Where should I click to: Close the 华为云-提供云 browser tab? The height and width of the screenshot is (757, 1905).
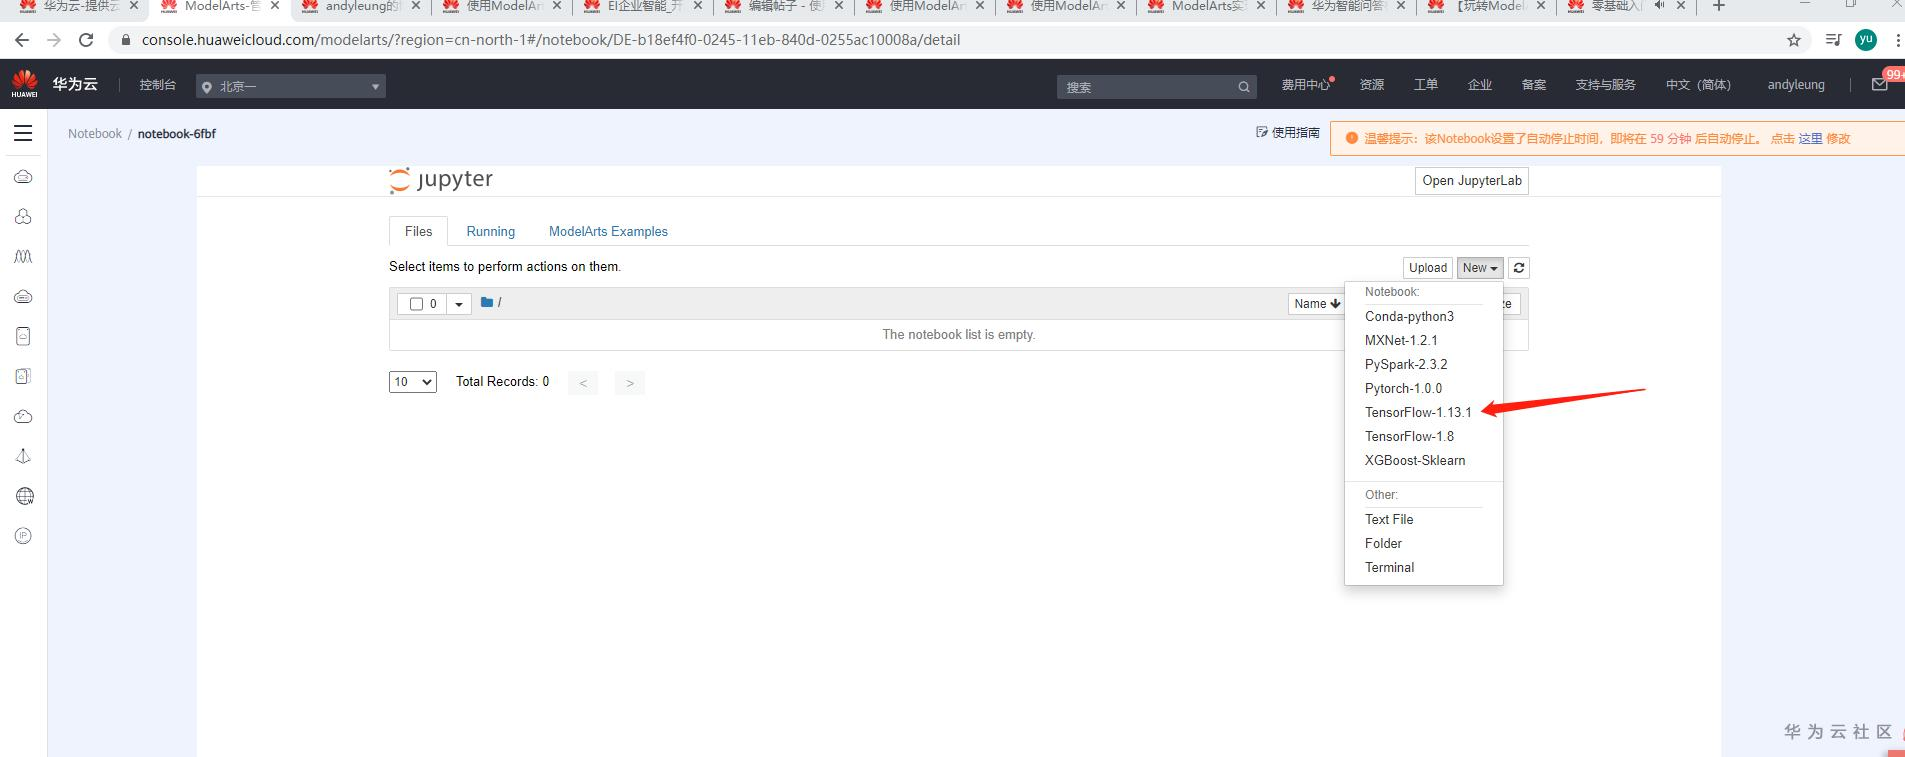134,6
